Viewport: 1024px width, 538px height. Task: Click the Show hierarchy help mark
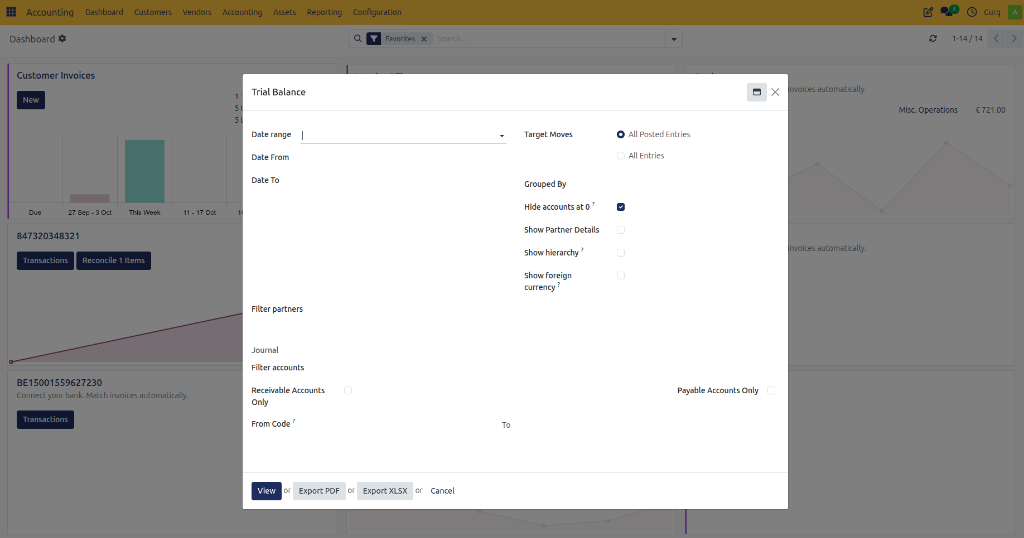[x=582, y=250]
